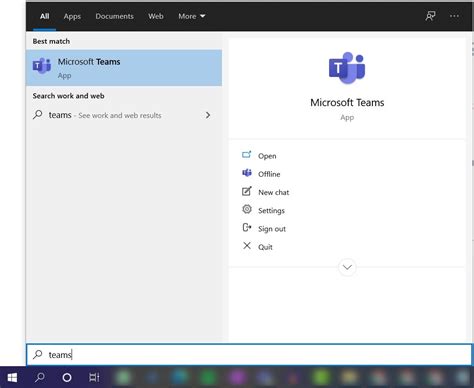Quit Teams using the X icon
The height and width of the screenshot is (388, 474).
[x=247, y=246]
